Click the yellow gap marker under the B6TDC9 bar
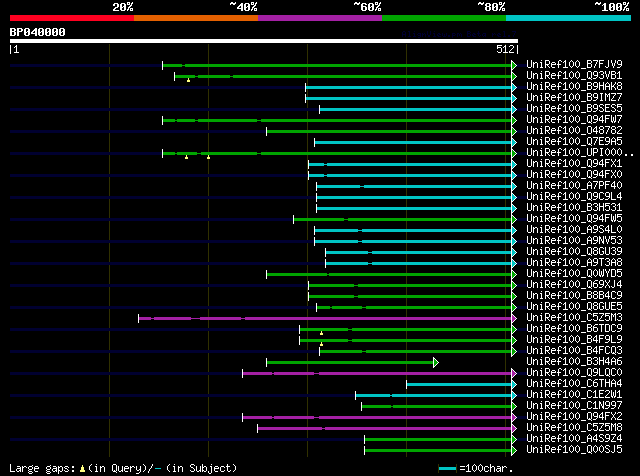640x476 pixels. pyautogui.click(x=321, y=334)
